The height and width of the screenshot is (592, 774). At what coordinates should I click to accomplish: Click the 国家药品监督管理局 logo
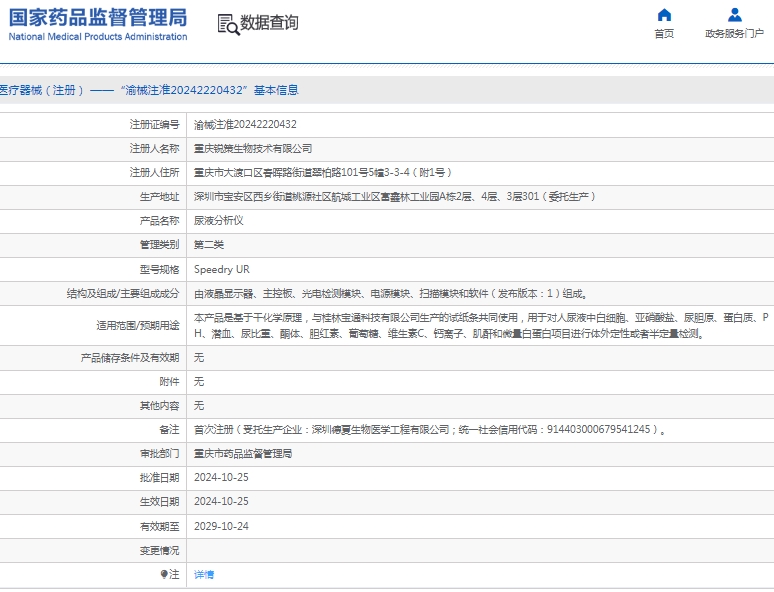[98, 17]
